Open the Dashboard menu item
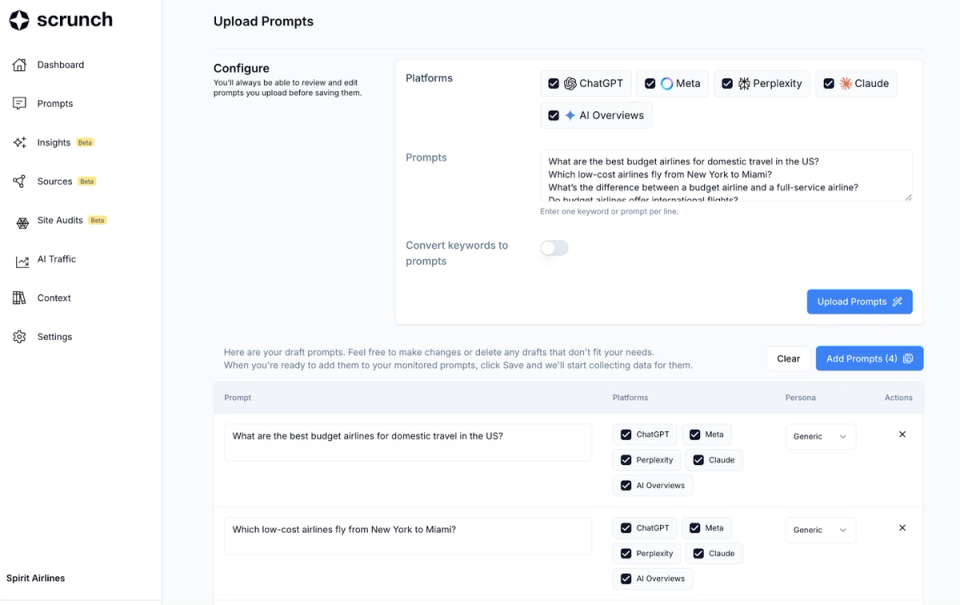Image resolution: width=960 pixels, height=605 pixels. pyautogui.click(x=61, y=65)
